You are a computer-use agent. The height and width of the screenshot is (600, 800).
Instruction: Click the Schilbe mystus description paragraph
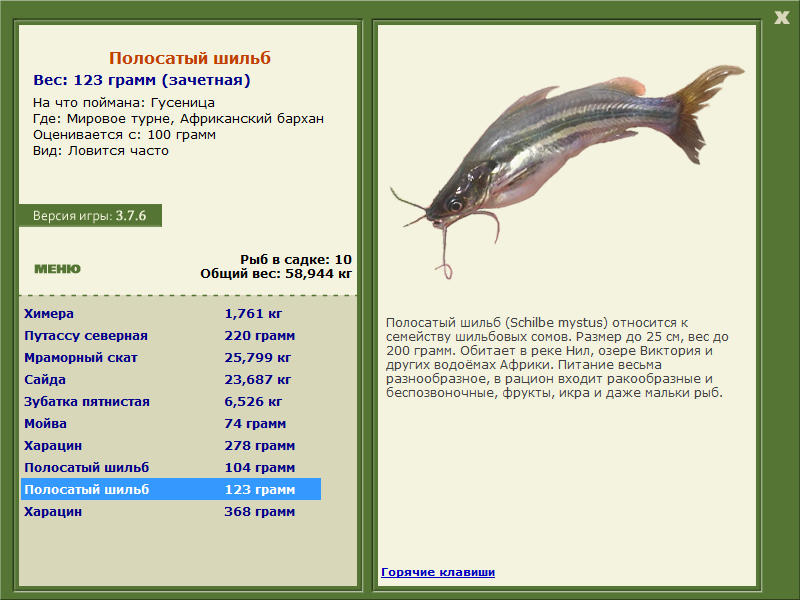click(x=557, y=358)
